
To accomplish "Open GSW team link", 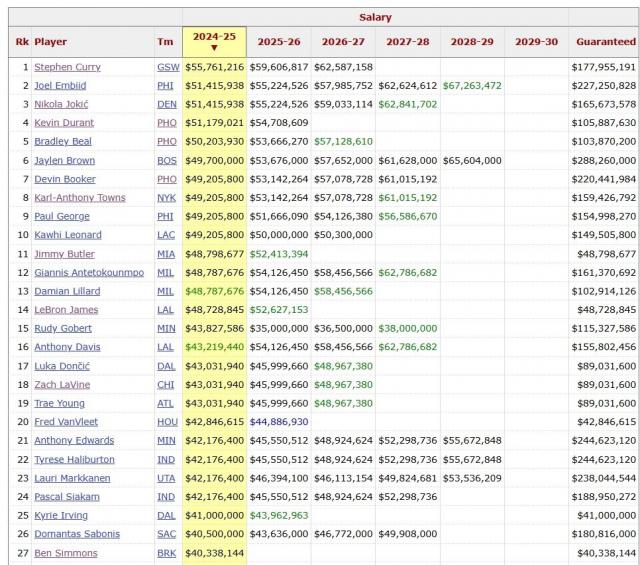I will pyautogui.click(x=167, y=67).
